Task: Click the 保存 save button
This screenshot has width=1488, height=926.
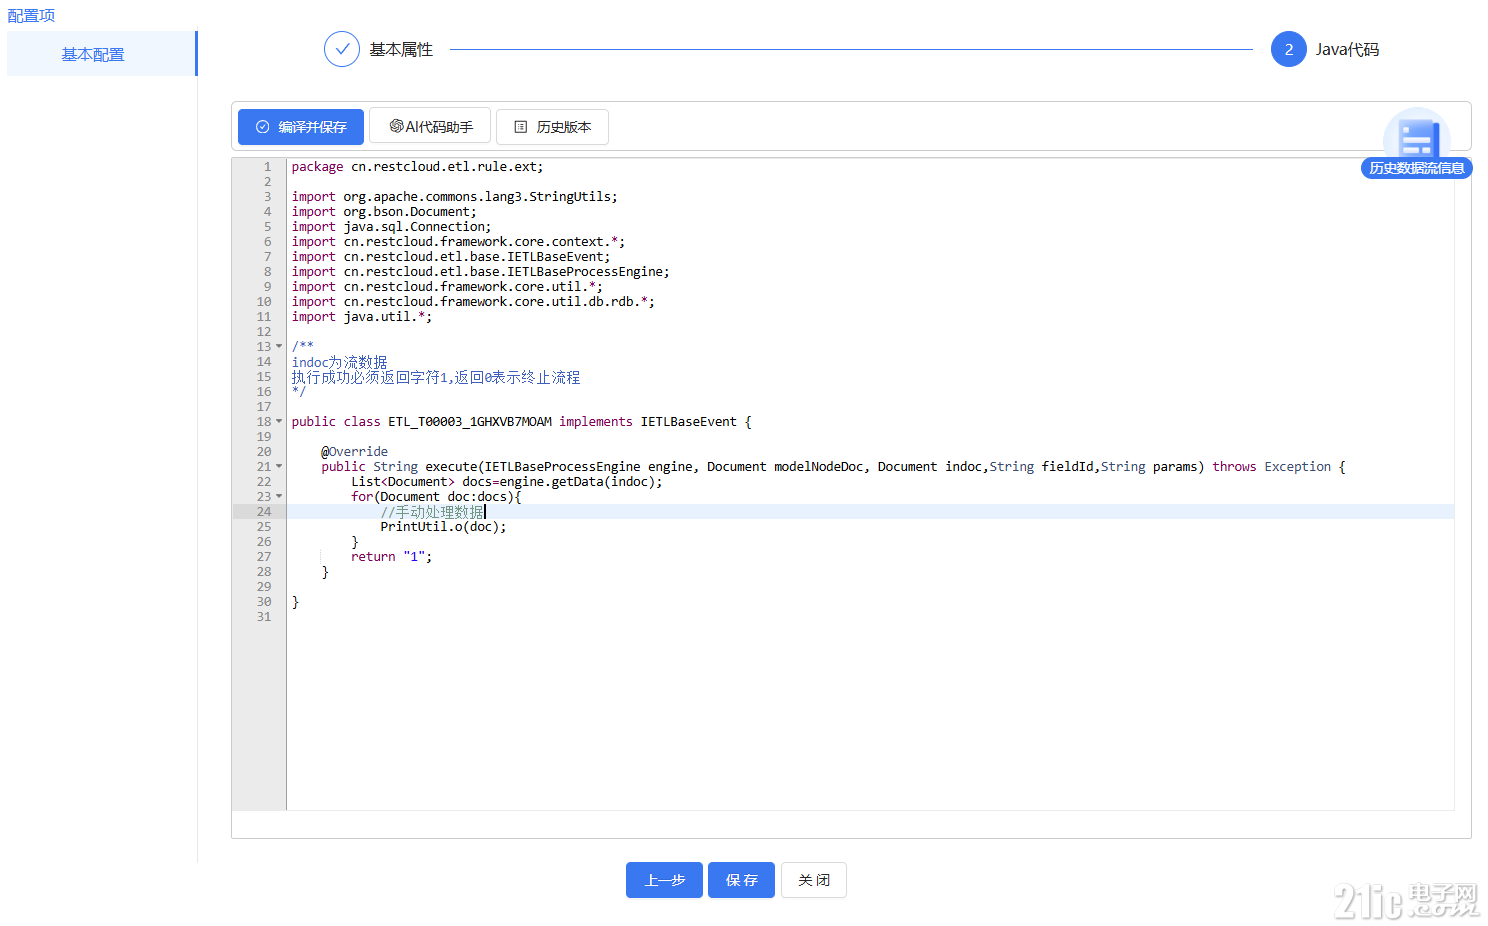Action: [x=741, y=880]
